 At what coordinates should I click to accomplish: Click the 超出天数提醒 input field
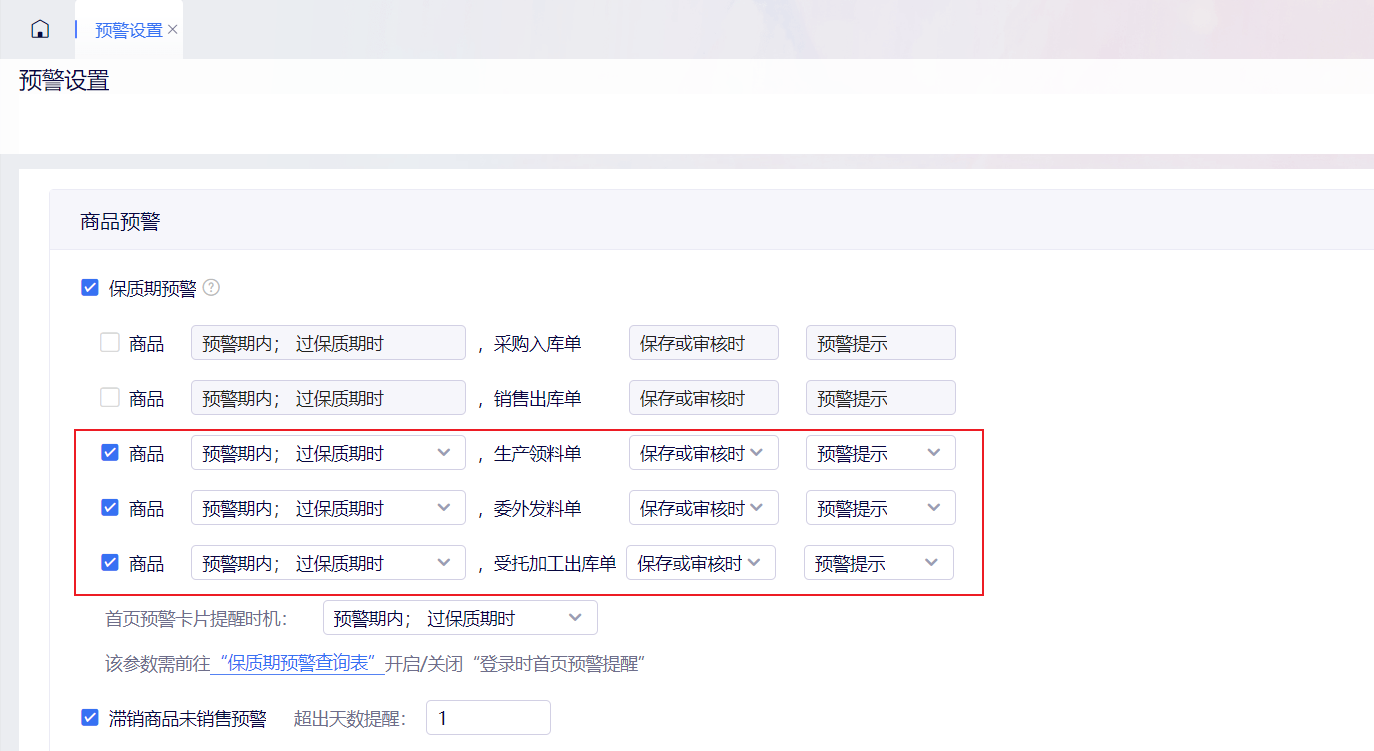488,718
